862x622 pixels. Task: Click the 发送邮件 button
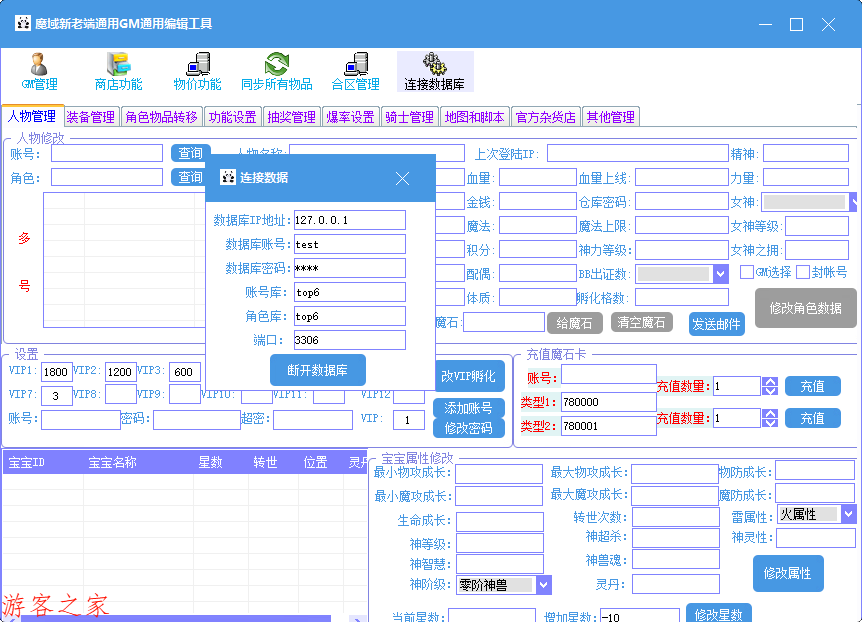(716, 324)
